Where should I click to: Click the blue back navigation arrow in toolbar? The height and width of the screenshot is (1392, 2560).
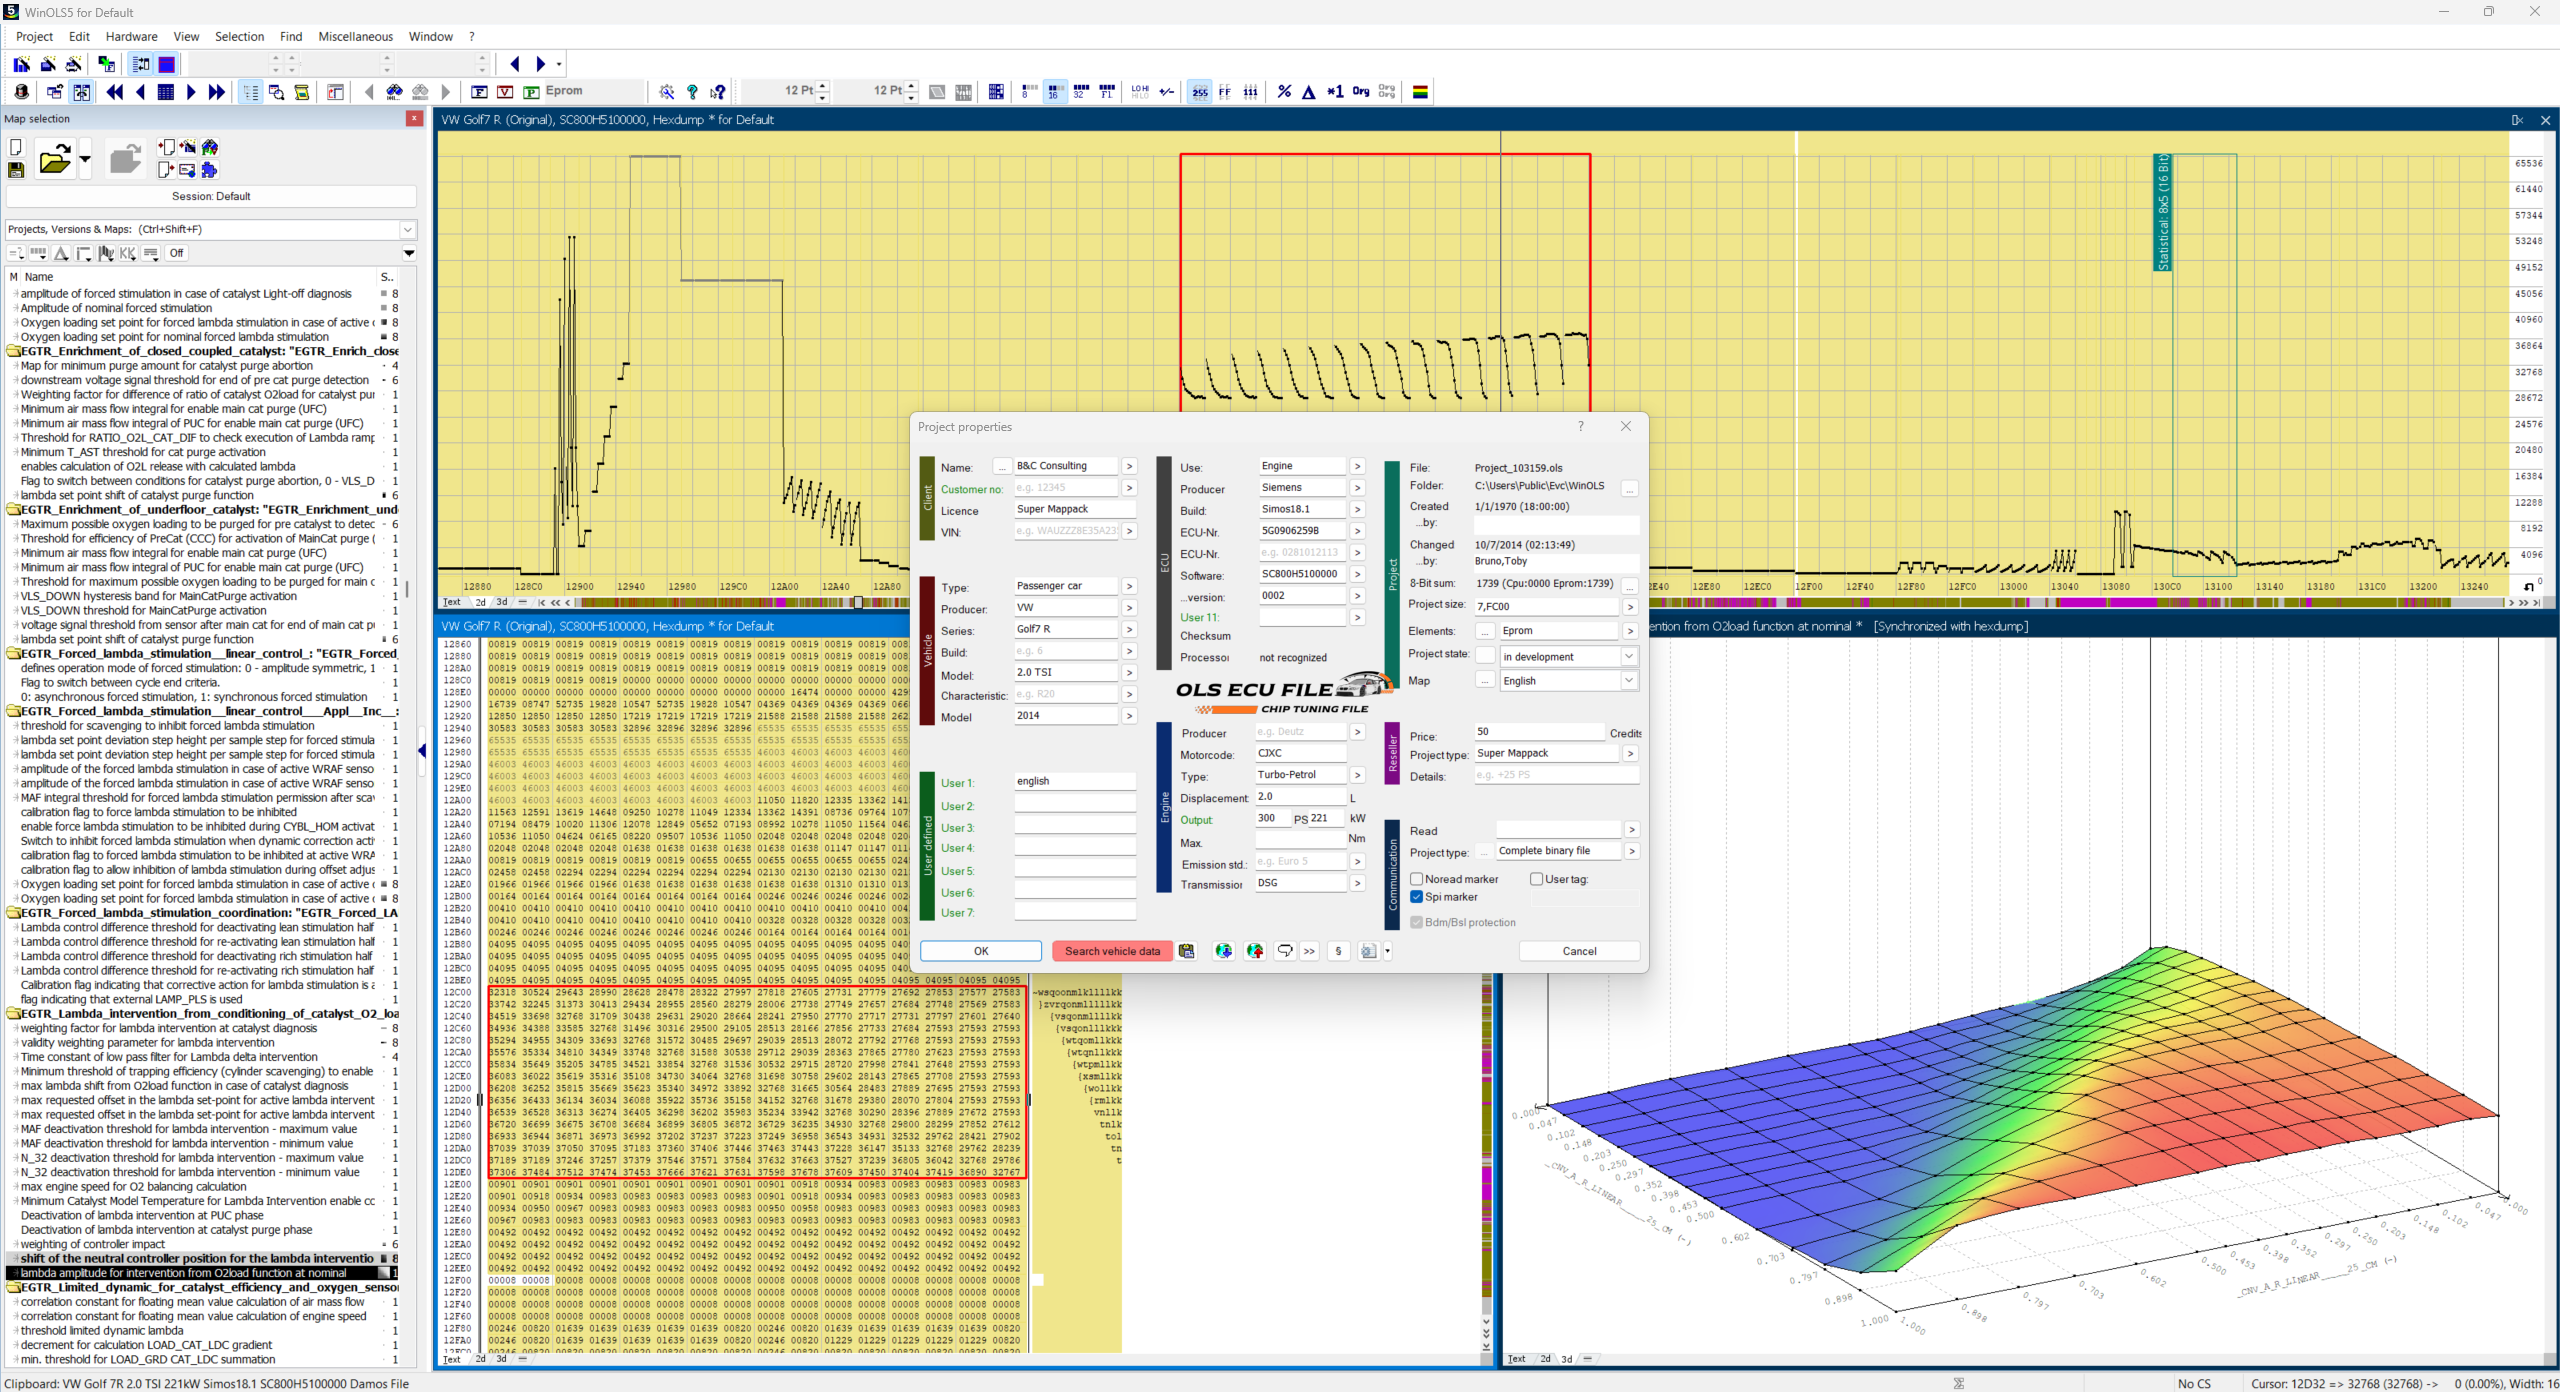515,64
